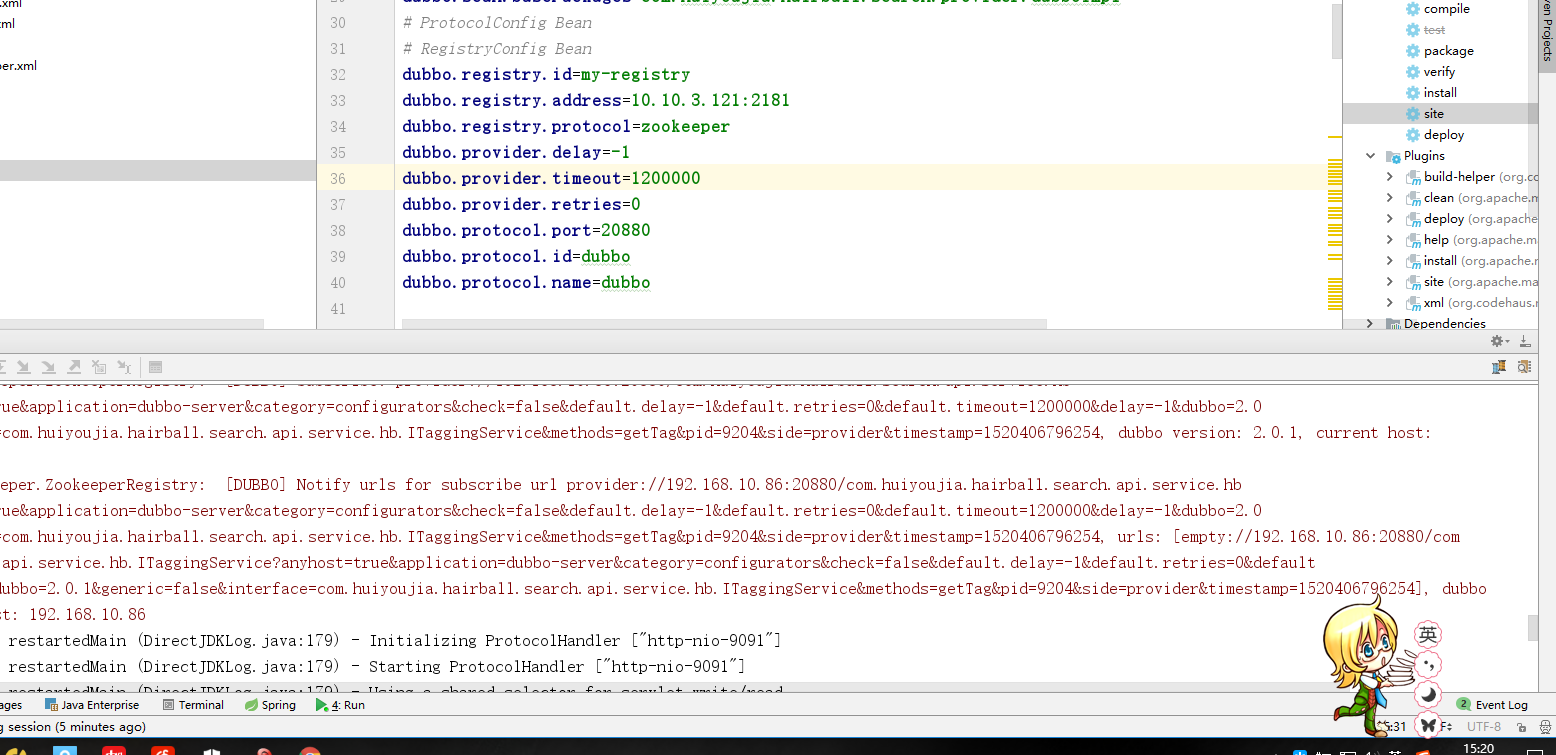Click the IME moon icon bubble
1556x755 pixels.
[1429, 693]
